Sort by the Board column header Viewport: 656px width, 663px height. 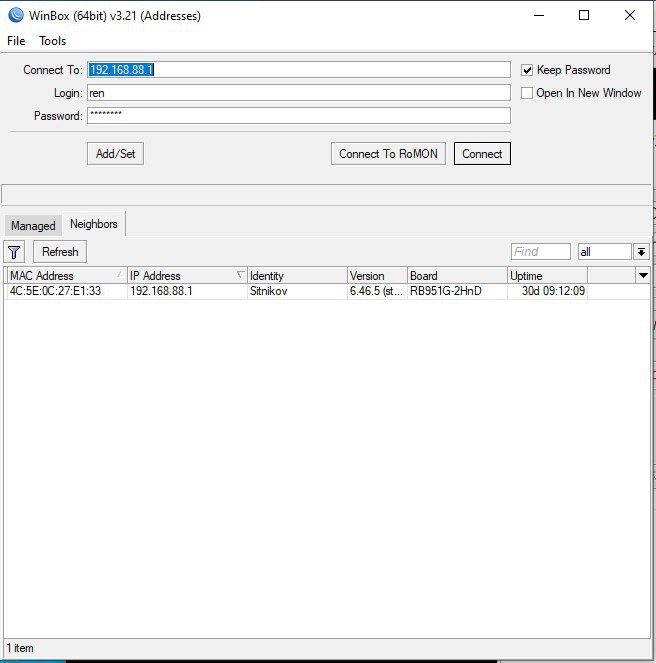457,276
